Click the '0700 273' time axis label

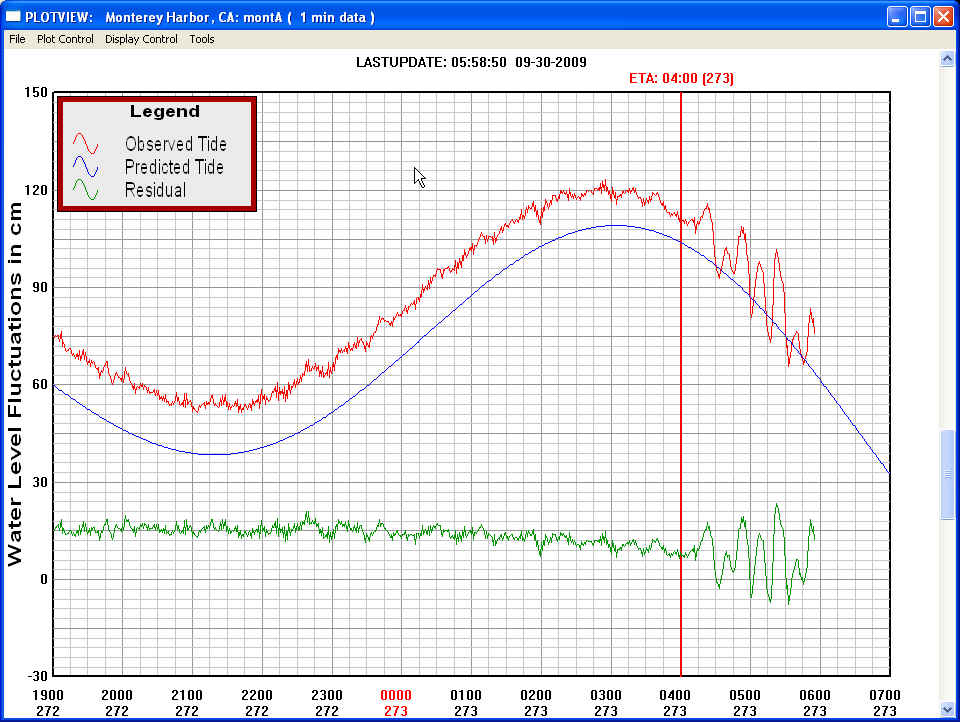885,703
